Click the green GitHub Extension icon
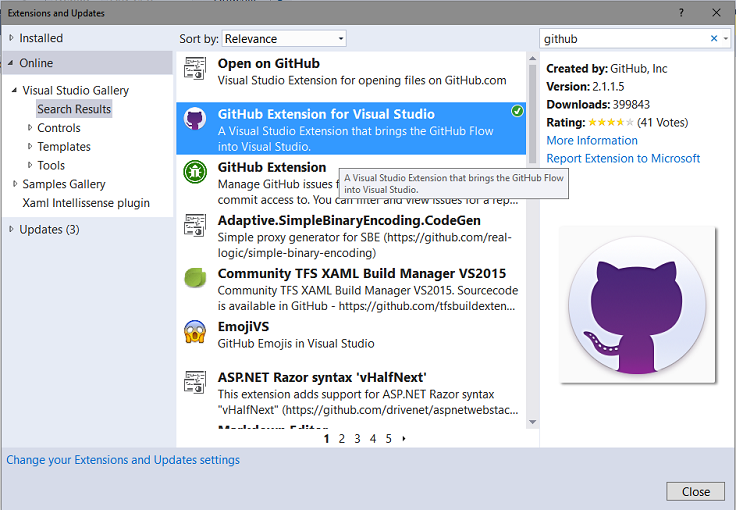 pos(195,171)
